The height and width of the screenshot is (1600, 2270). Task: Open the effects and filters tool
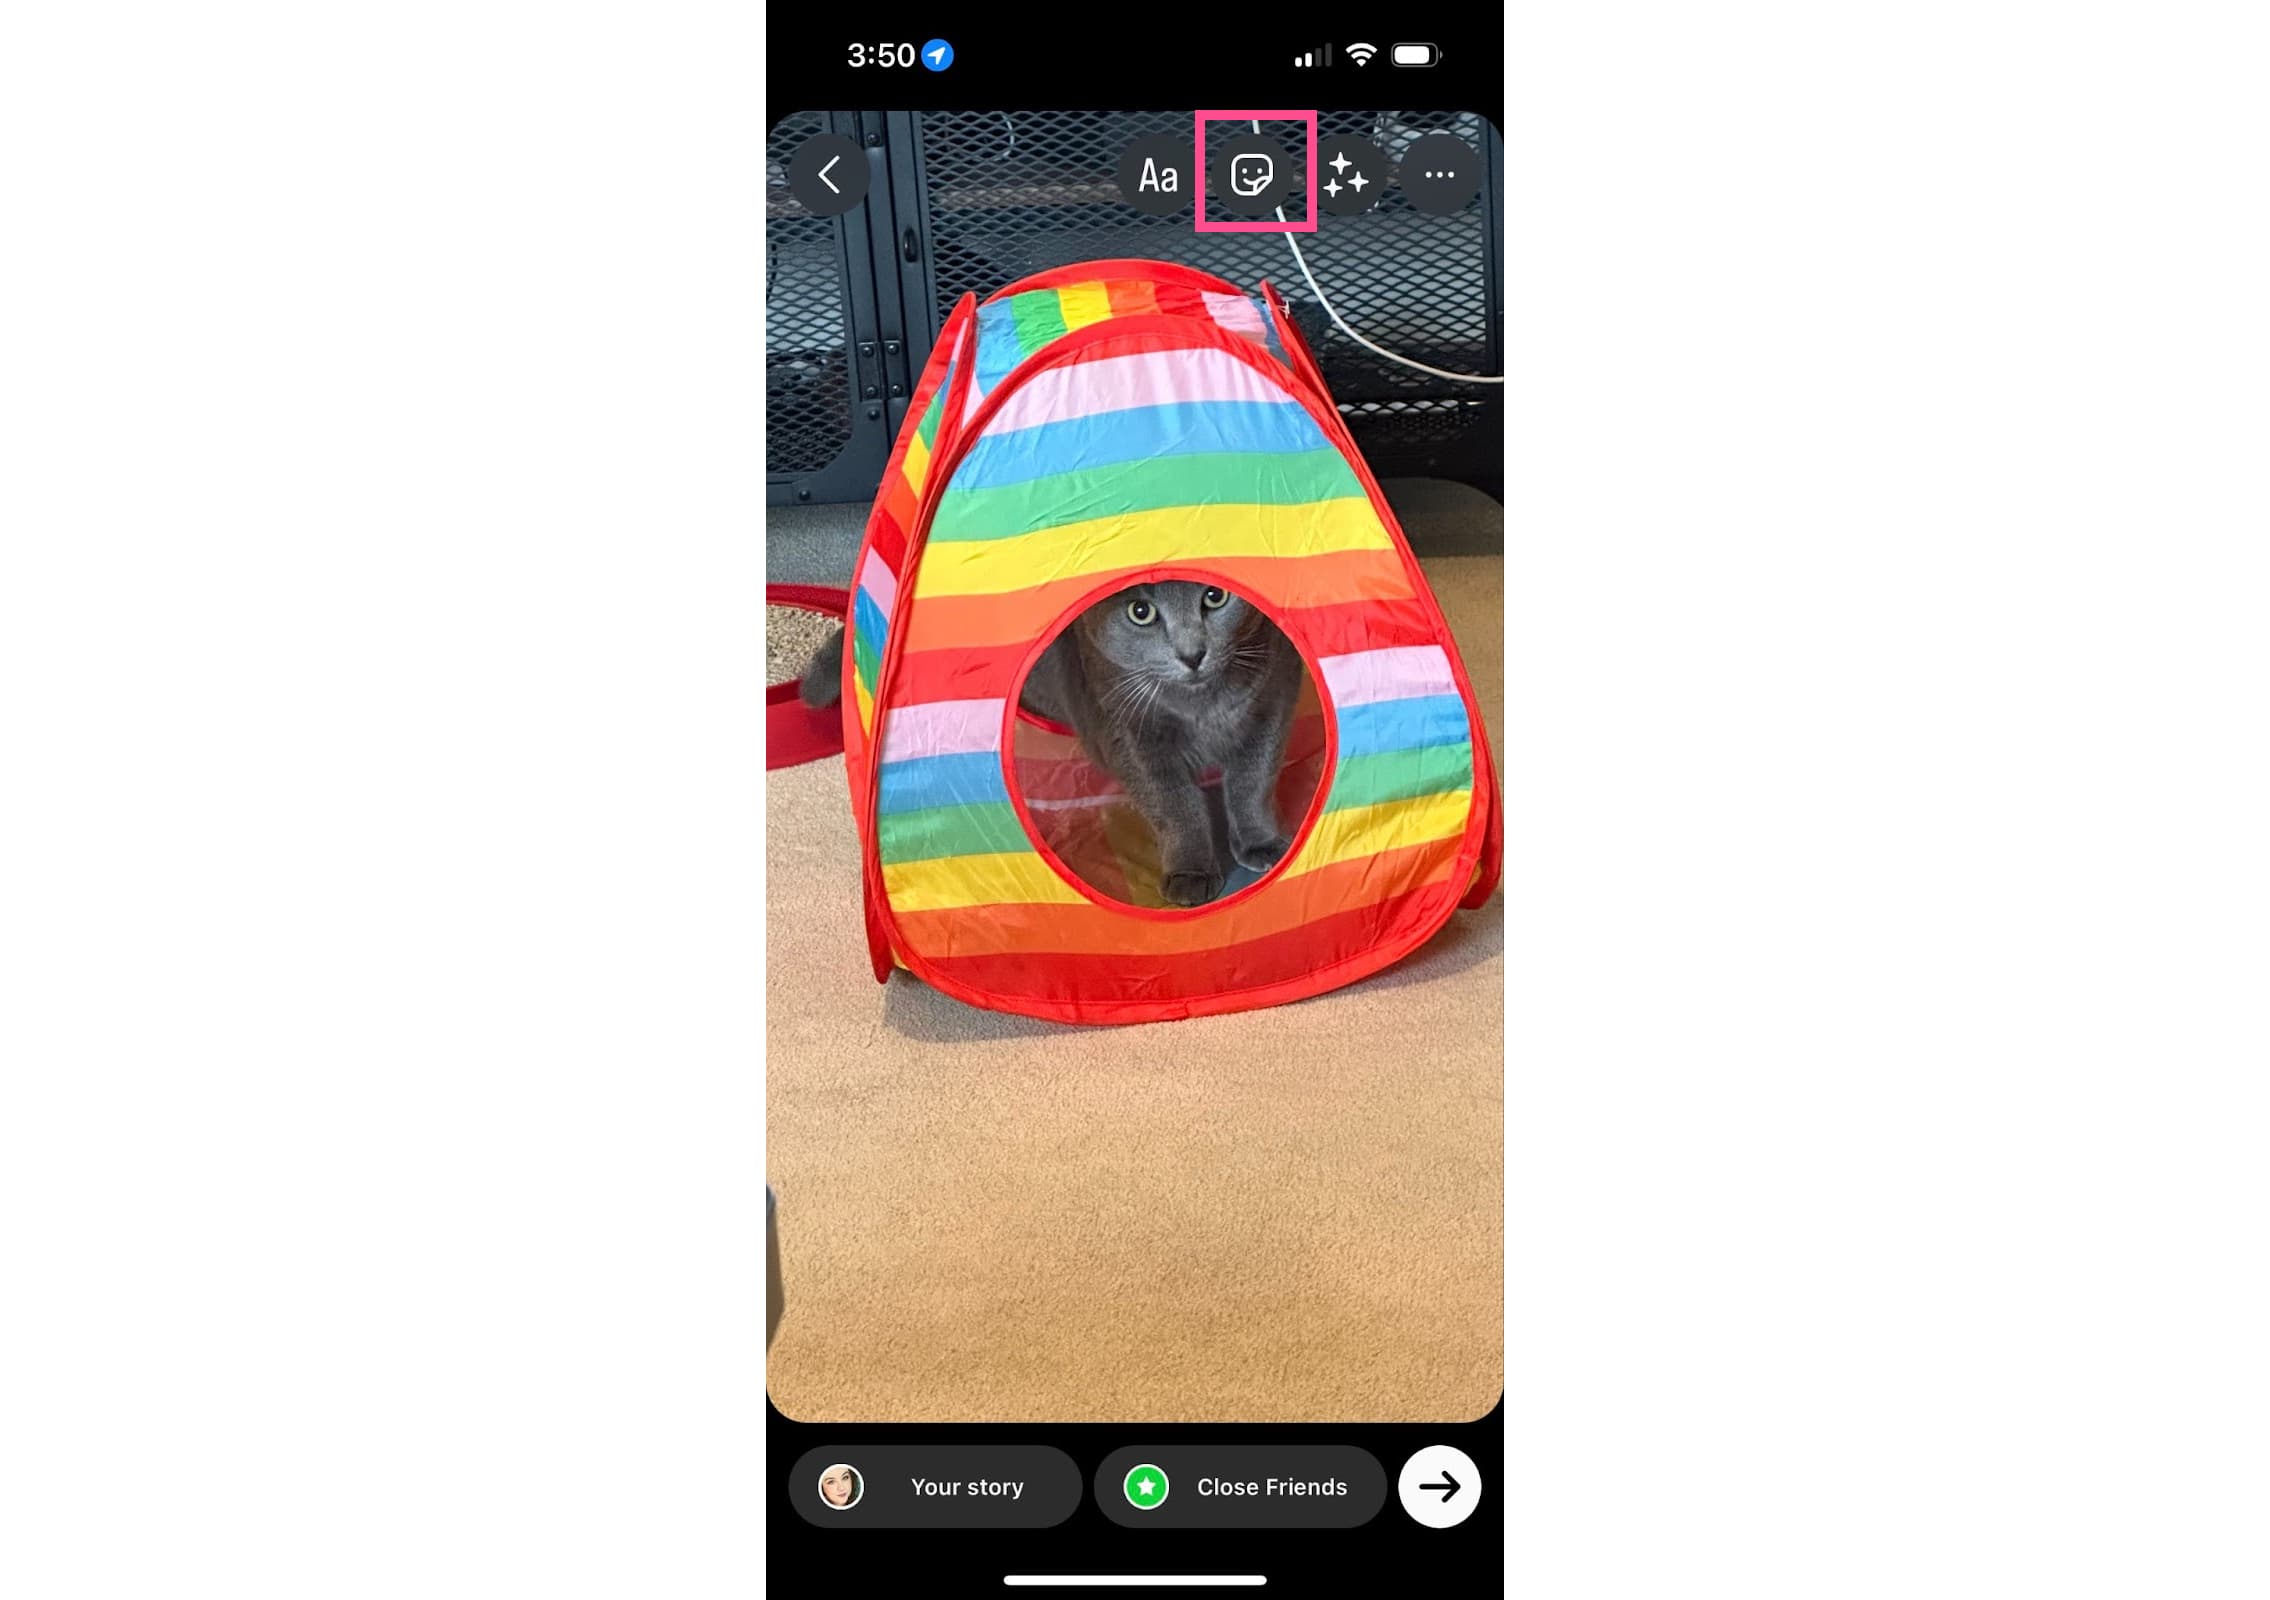(1347, 173)
